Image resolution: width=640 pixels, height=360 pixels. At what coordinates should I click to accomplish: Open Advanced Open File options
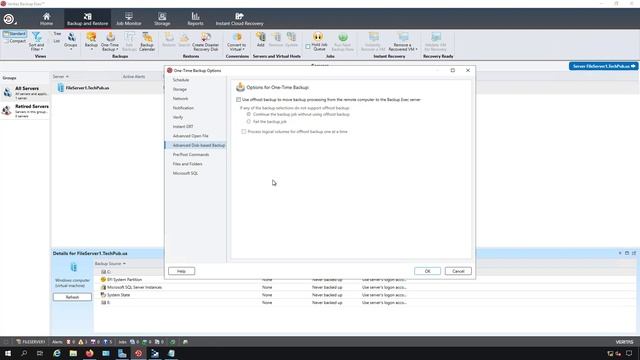[x=190, y=136]
